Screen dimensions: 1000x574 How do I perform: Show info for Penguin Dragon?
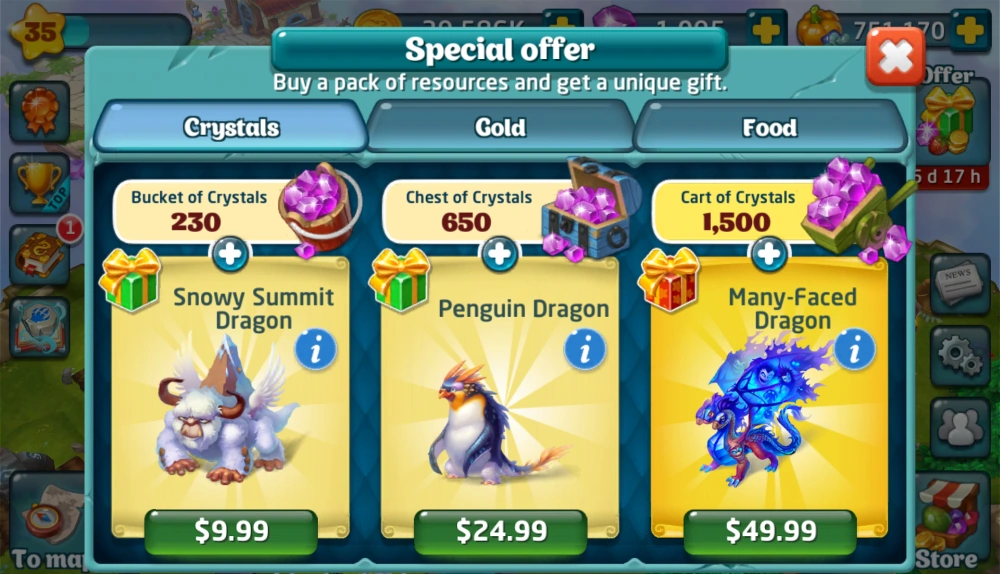pyautogui.click(x=585, y=350)
